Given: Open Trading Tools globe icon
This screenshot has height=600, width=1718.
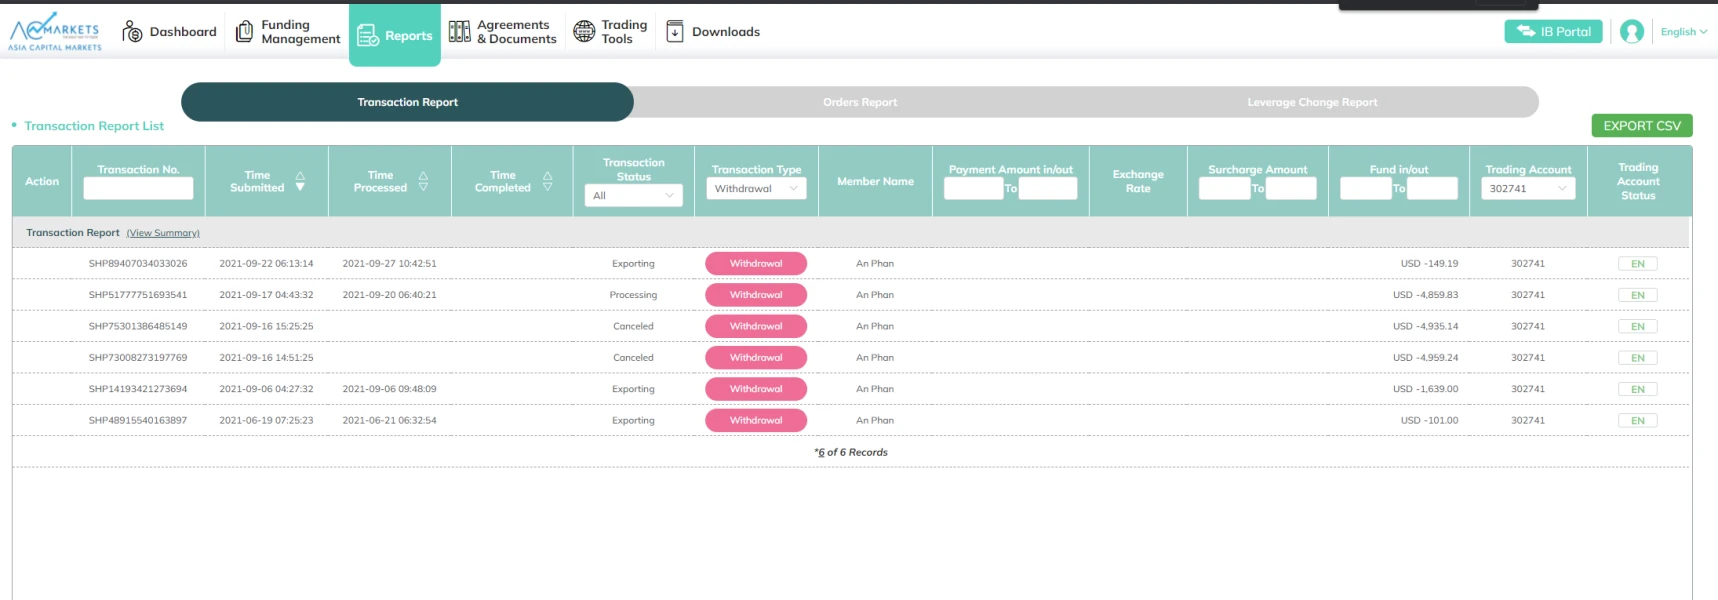Looking at the screenshot, I should pos(584,32).
